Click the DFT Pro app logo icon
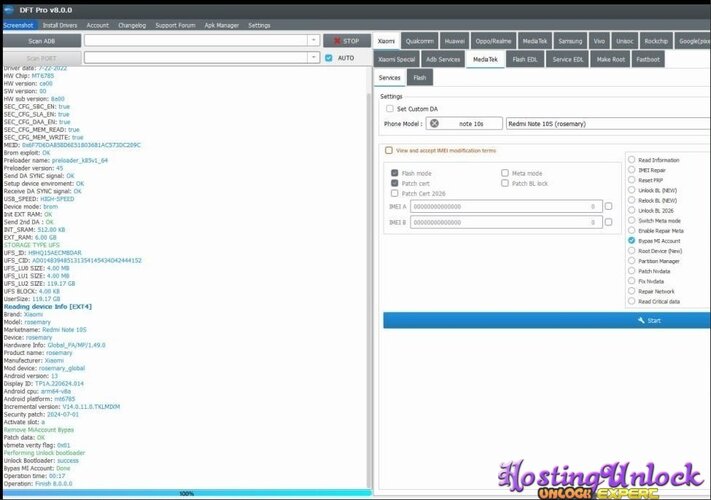 pos(8,10)
